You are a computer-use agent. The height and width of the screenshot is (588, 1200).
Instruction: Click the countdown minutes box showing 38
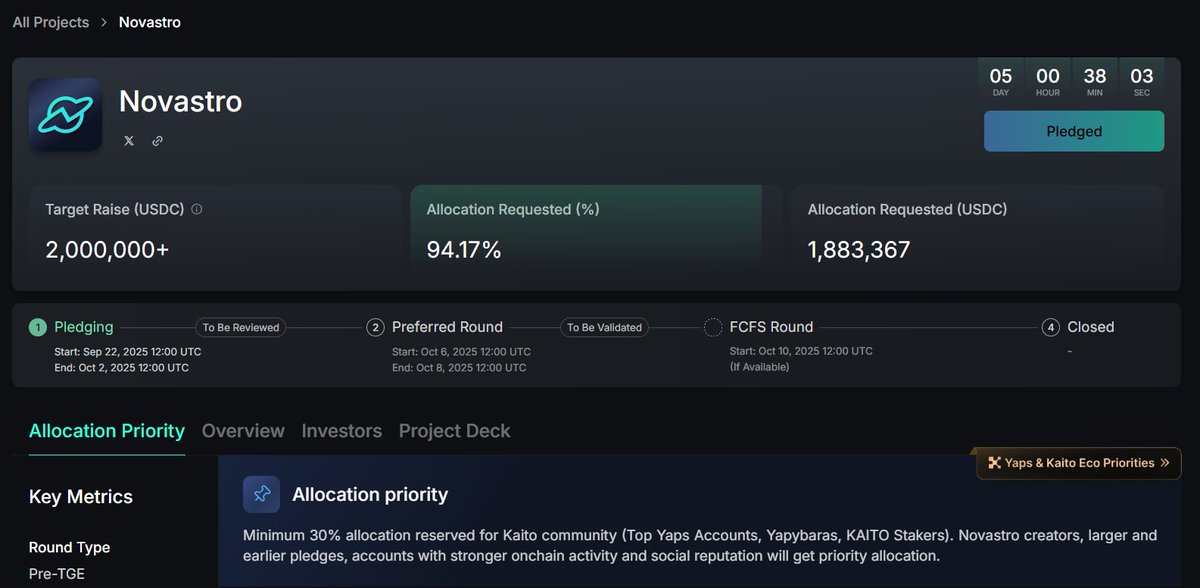1095,80
